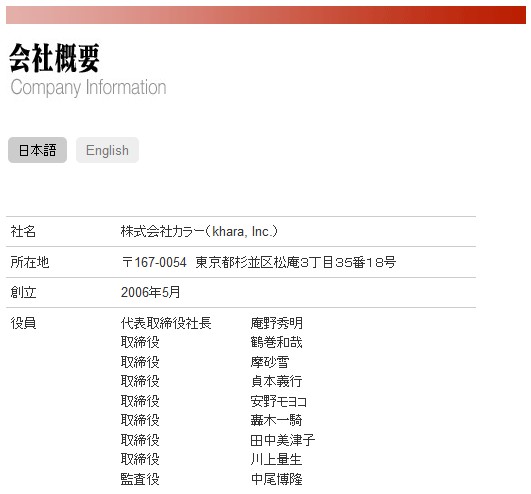Click the title 代表取締役社長
This screenshot has height=494, width=531.
(166, 323)
